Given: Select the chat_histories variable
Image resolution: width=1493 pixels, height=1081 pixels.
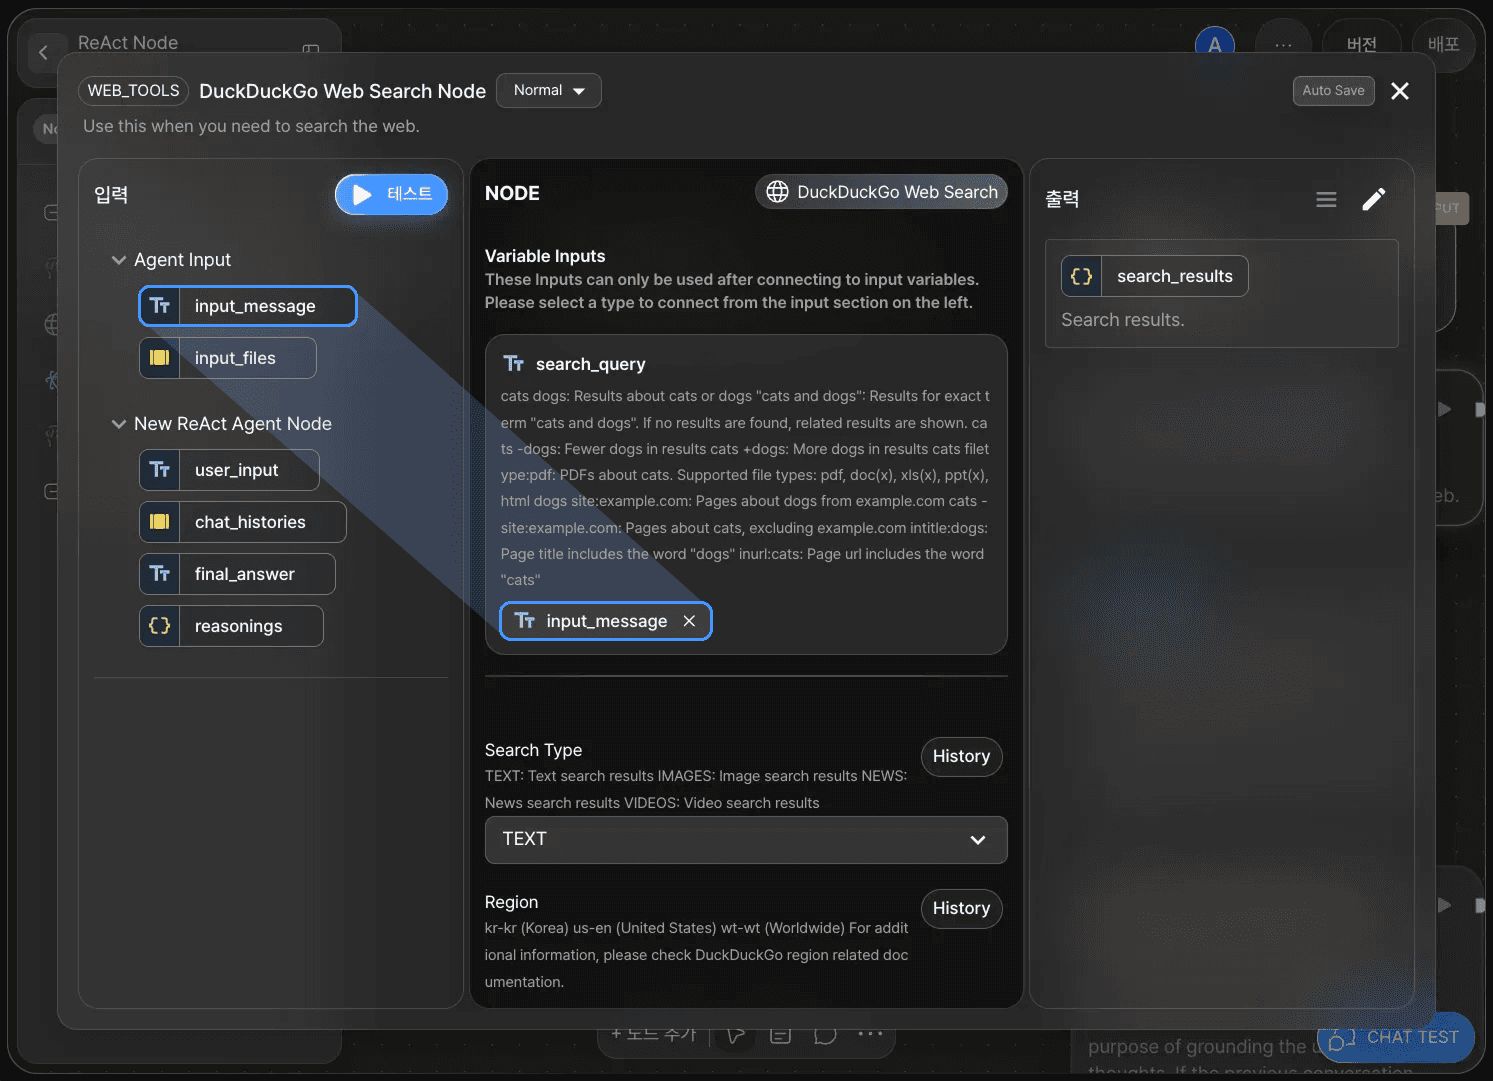Looking at the screenshot, I should 243,522.
